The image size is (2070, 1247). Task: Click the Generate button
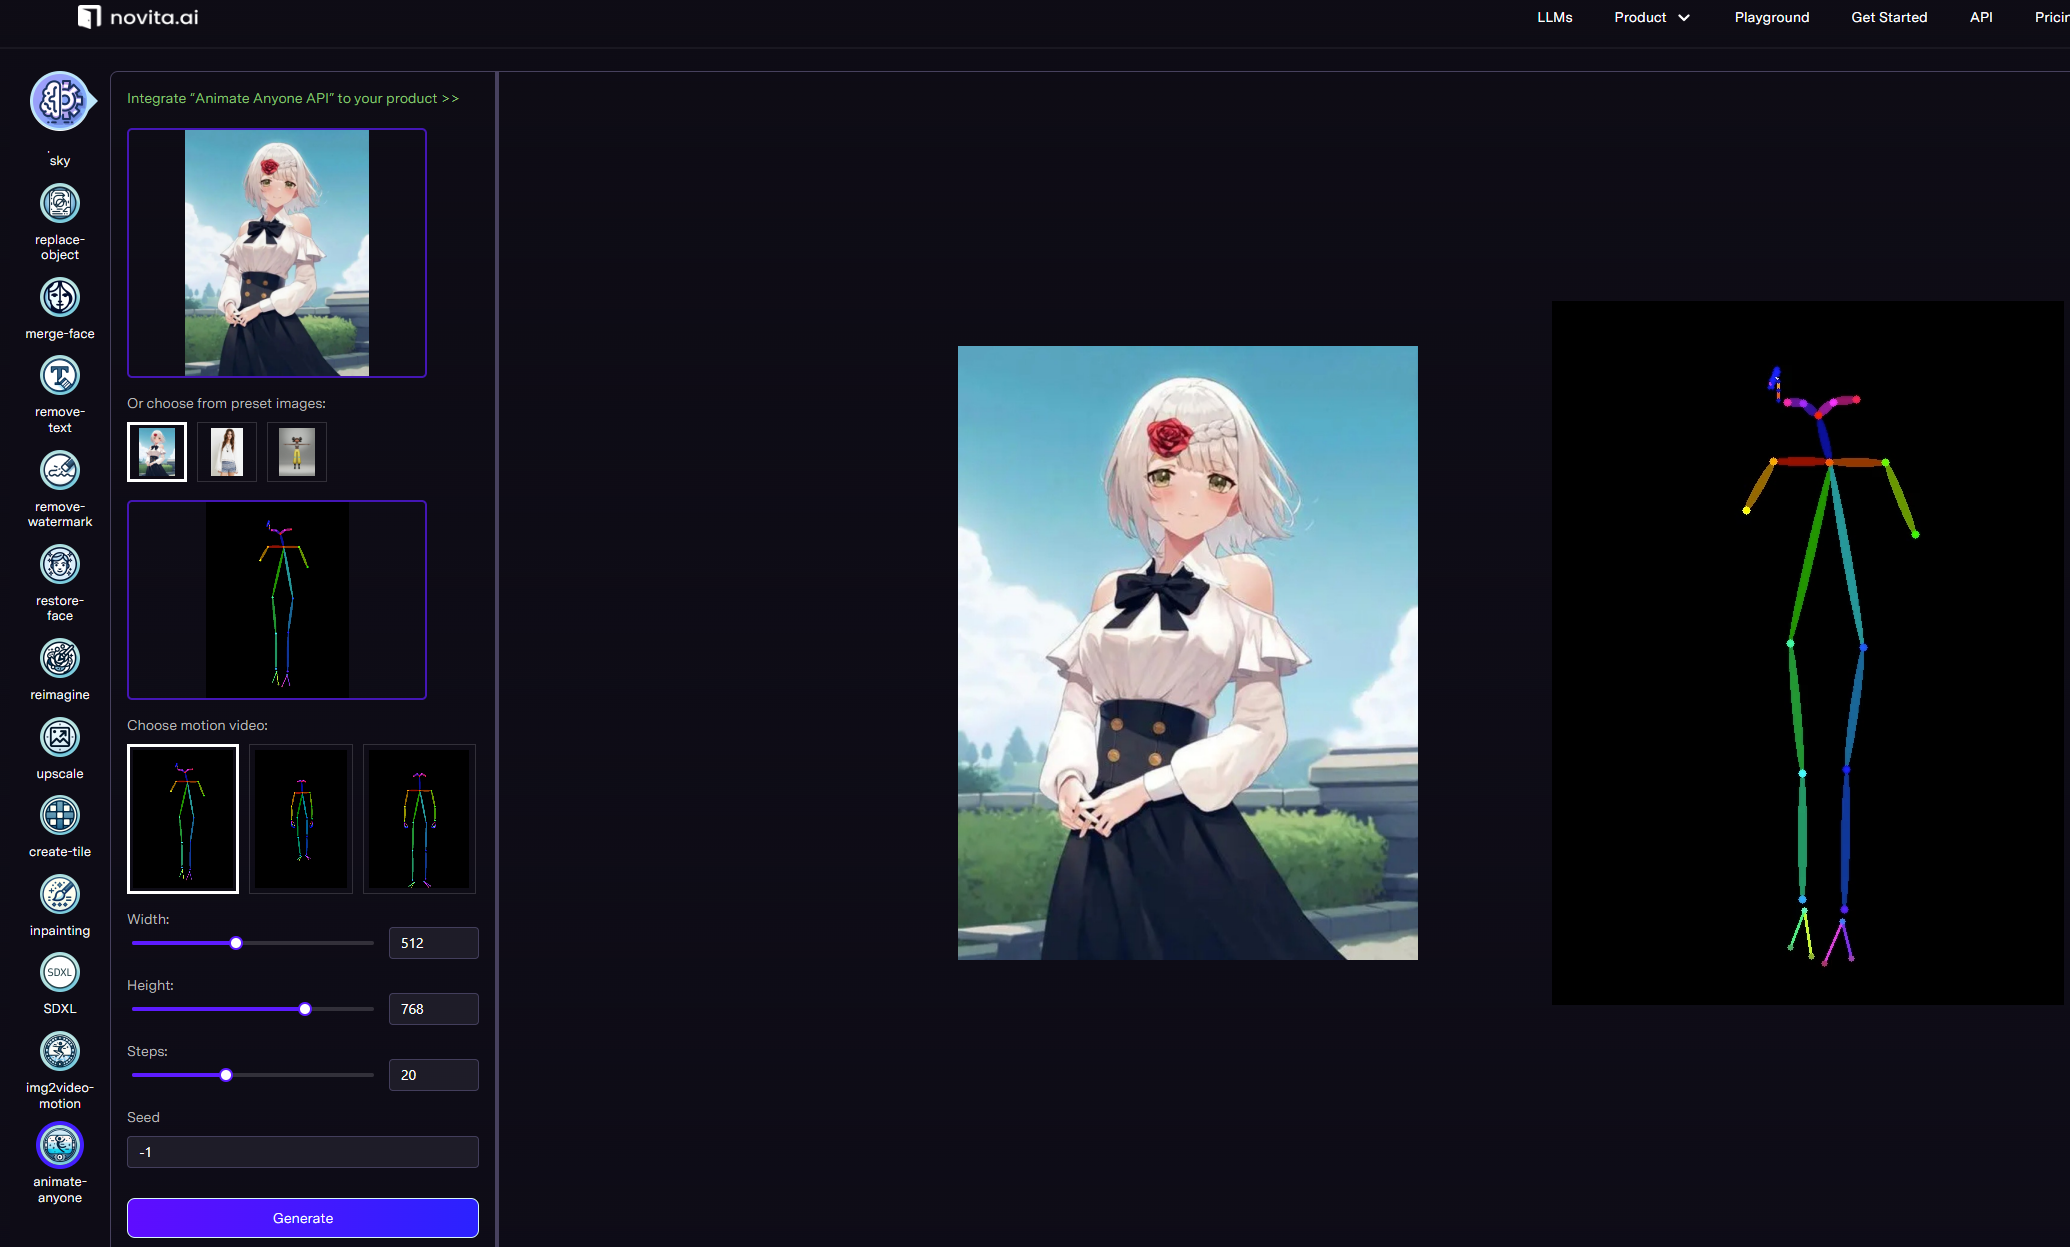pyautogui.click(x=302, y=1218)
